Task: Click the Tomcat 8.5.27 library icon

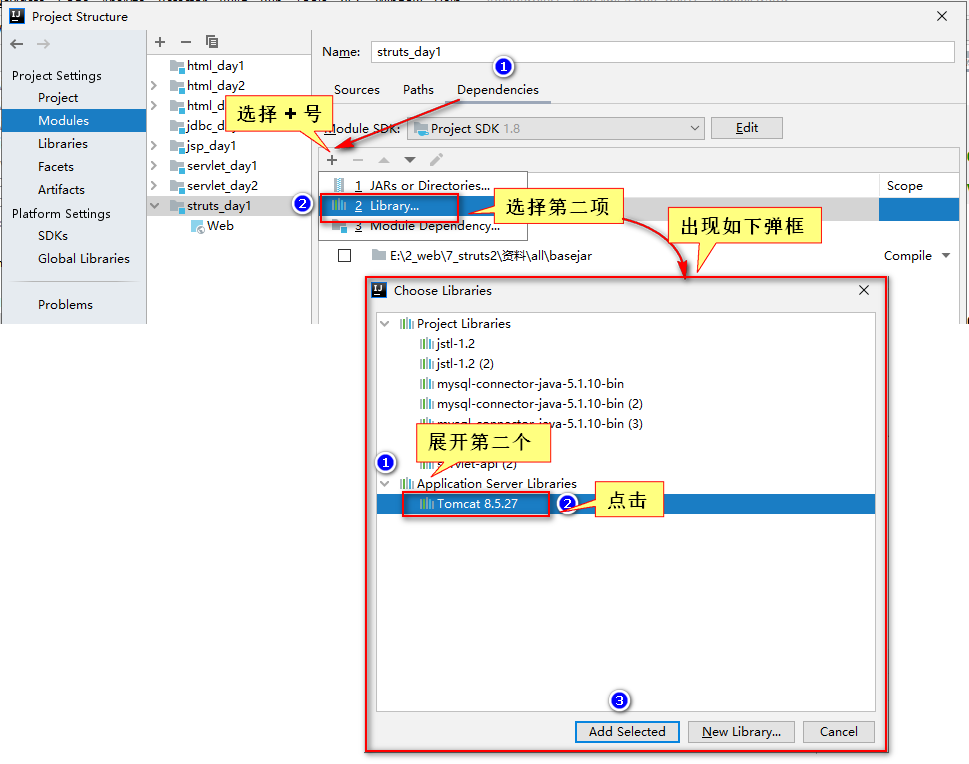Action: pos(426,504)
